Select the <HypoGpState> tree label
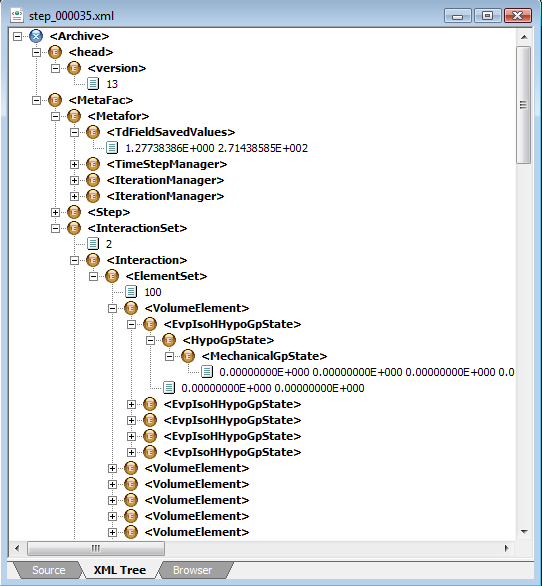The width and height of the screenshot is (542, 586). tap(228, 340)
